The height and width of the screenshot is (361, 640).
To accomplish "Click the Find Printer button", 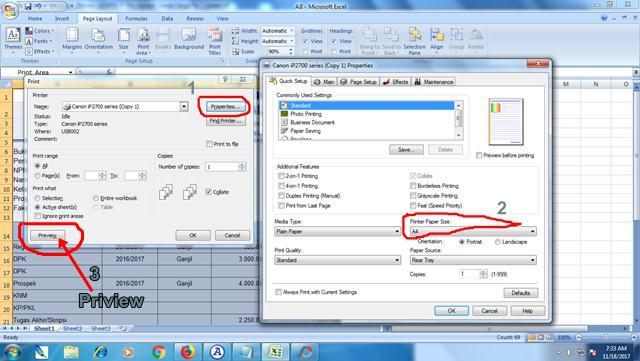I will [225, 121].
